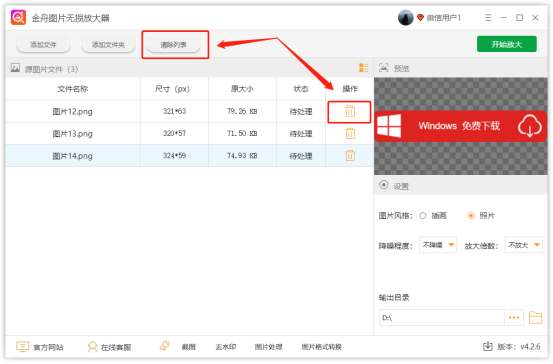This screenshot has width=553, height=364.
Task: Click 清除列表 button
Action: (x=174, y=45)
